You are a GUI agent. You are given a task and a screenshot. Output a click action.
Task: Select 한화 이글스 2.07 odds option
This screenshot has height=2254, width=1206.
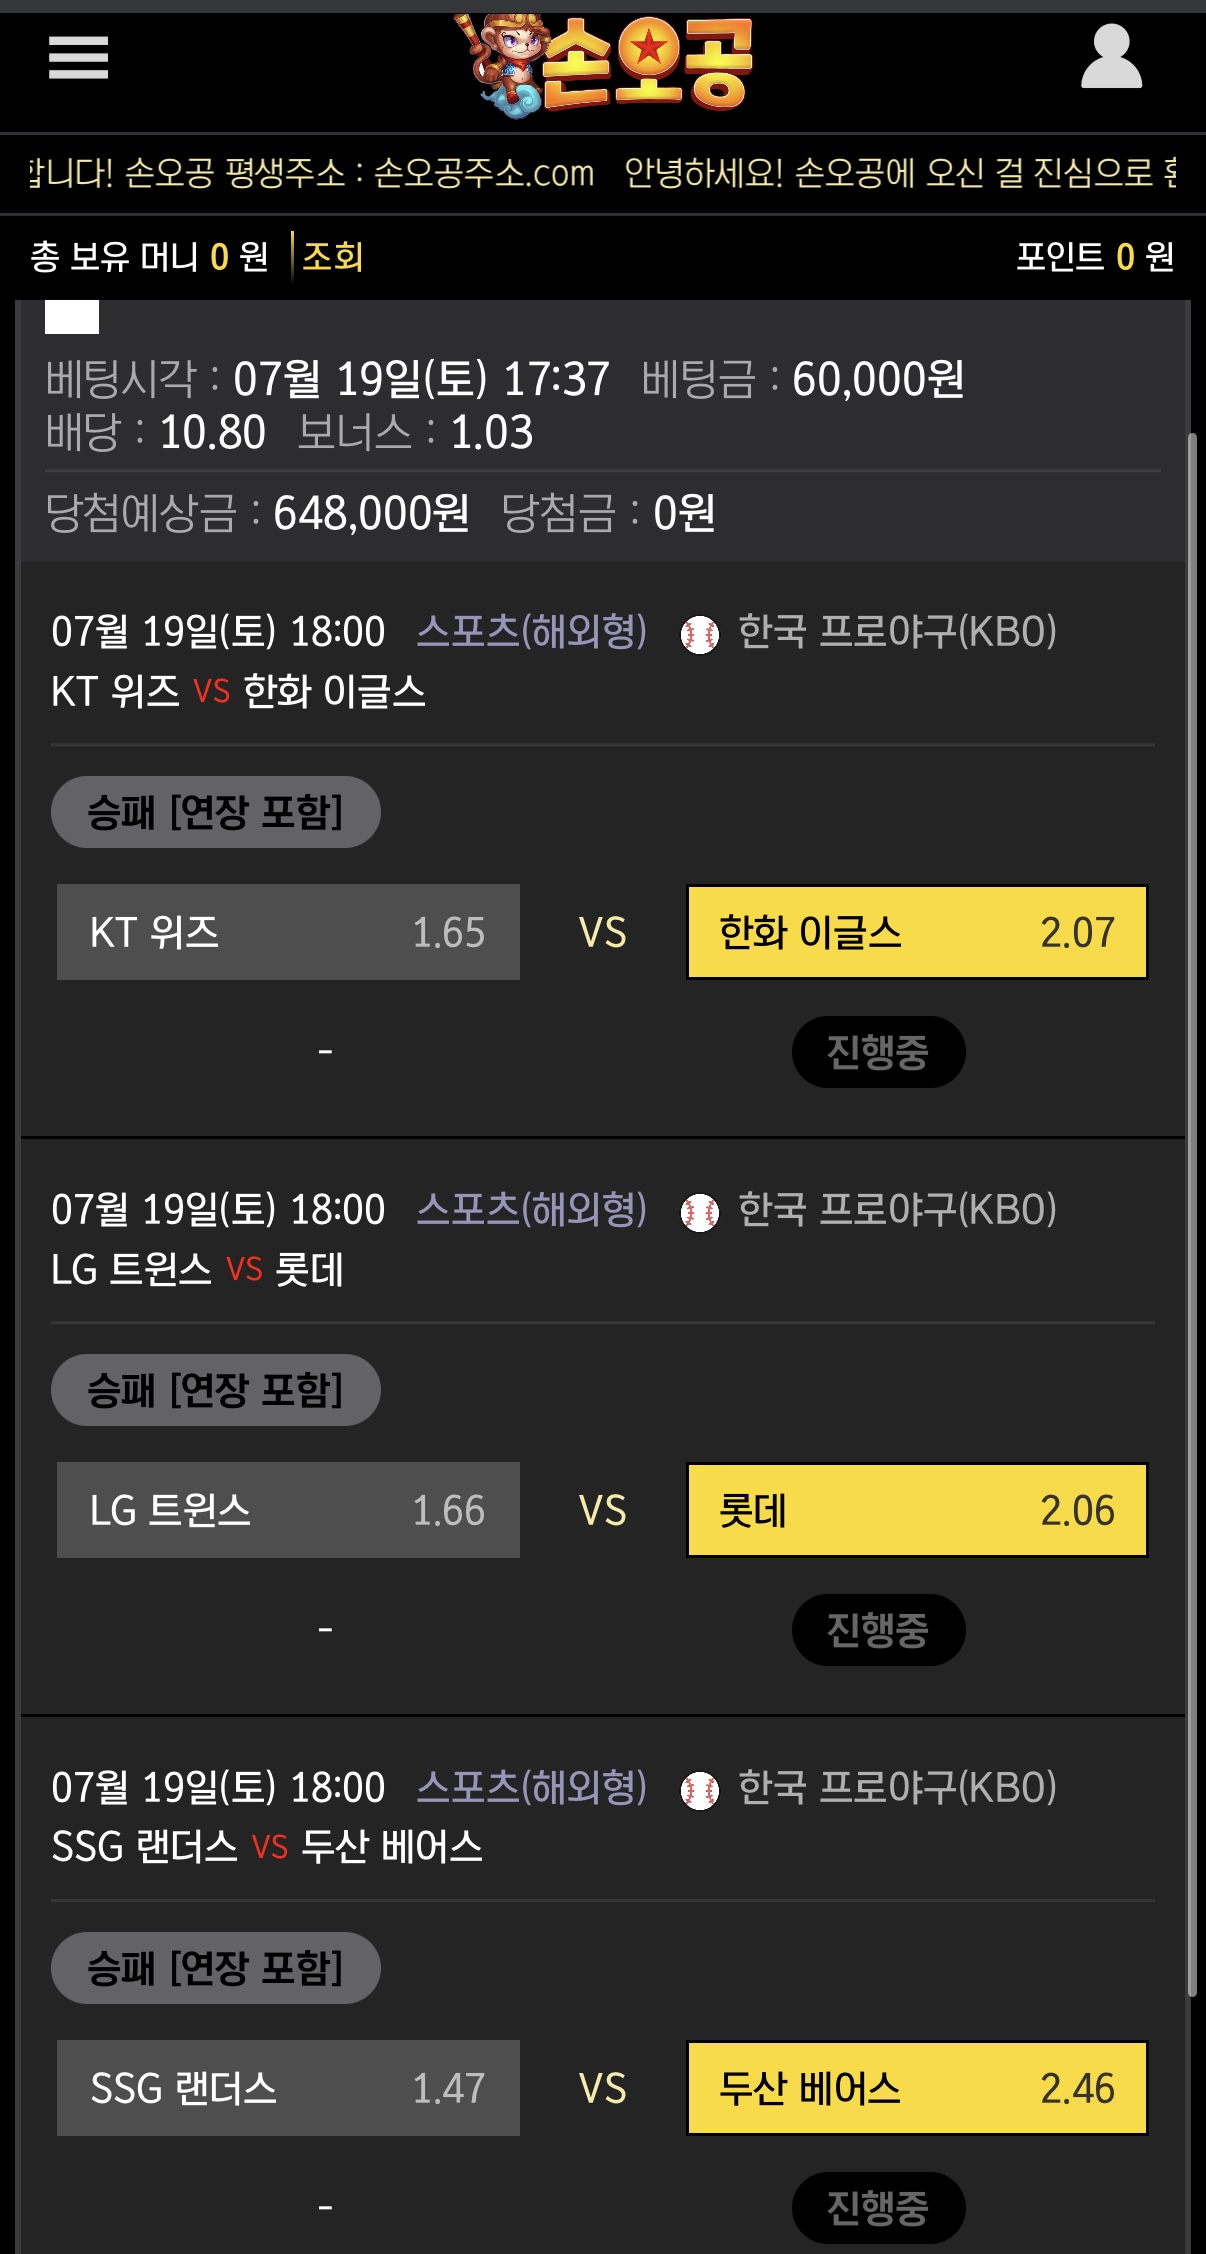[917, 932]
